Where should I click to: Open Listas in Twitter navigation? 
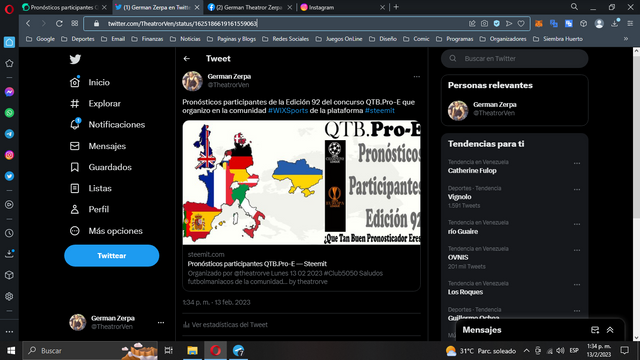(91, 188)
